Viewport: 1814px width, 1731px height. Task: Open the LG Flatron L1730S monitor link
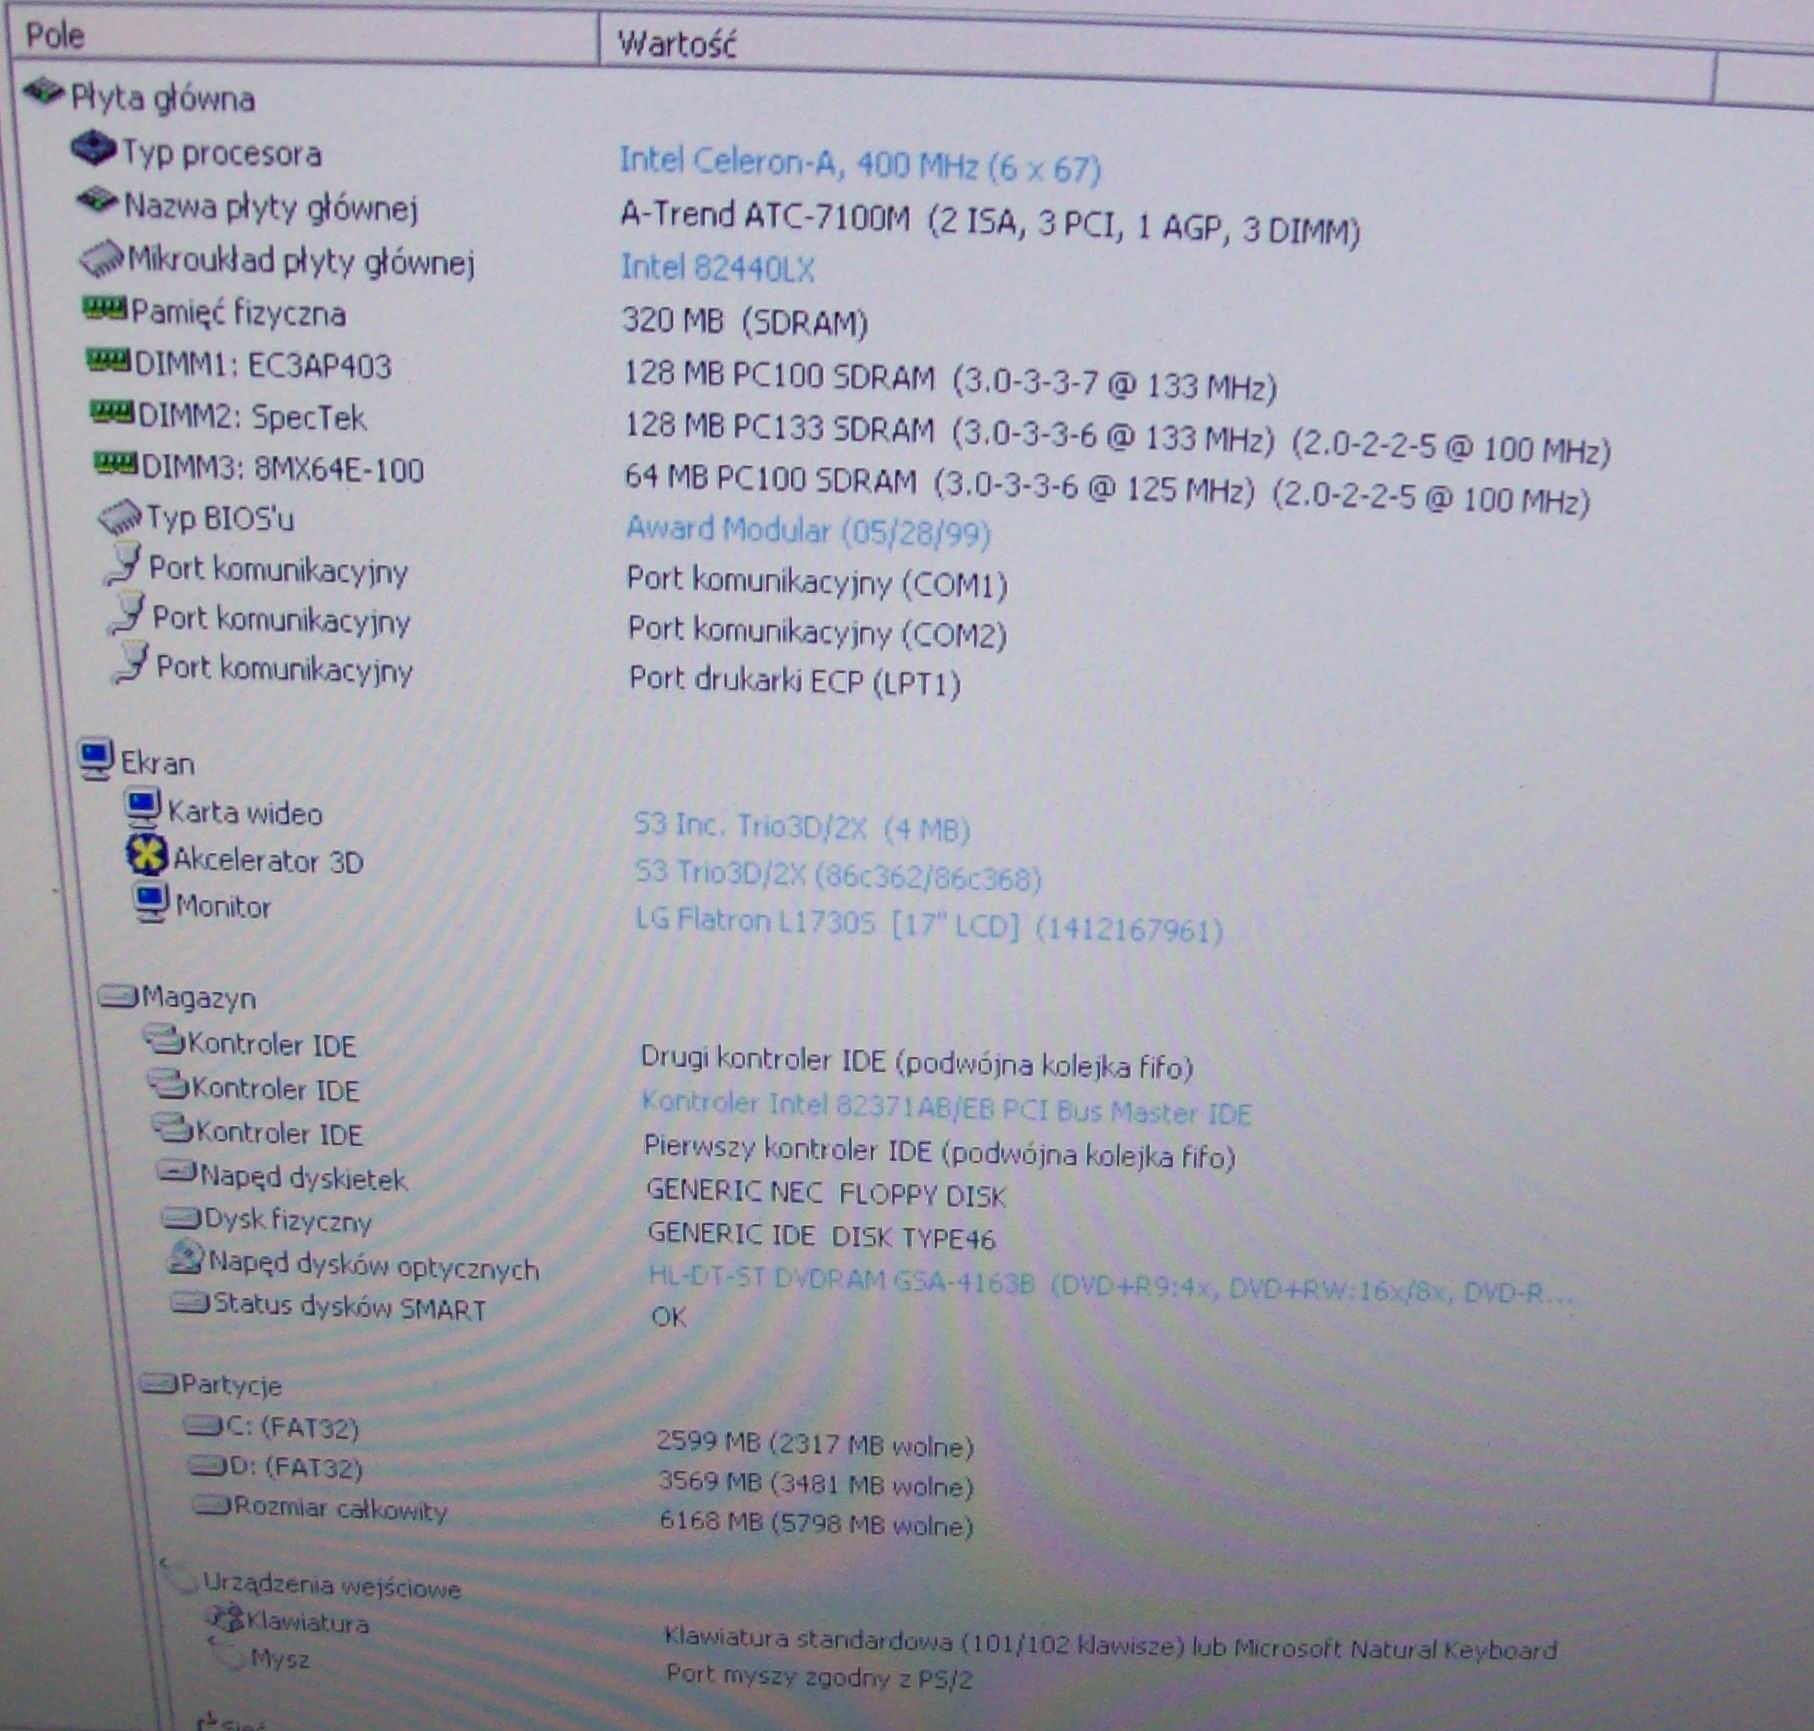tap(929, 926)
